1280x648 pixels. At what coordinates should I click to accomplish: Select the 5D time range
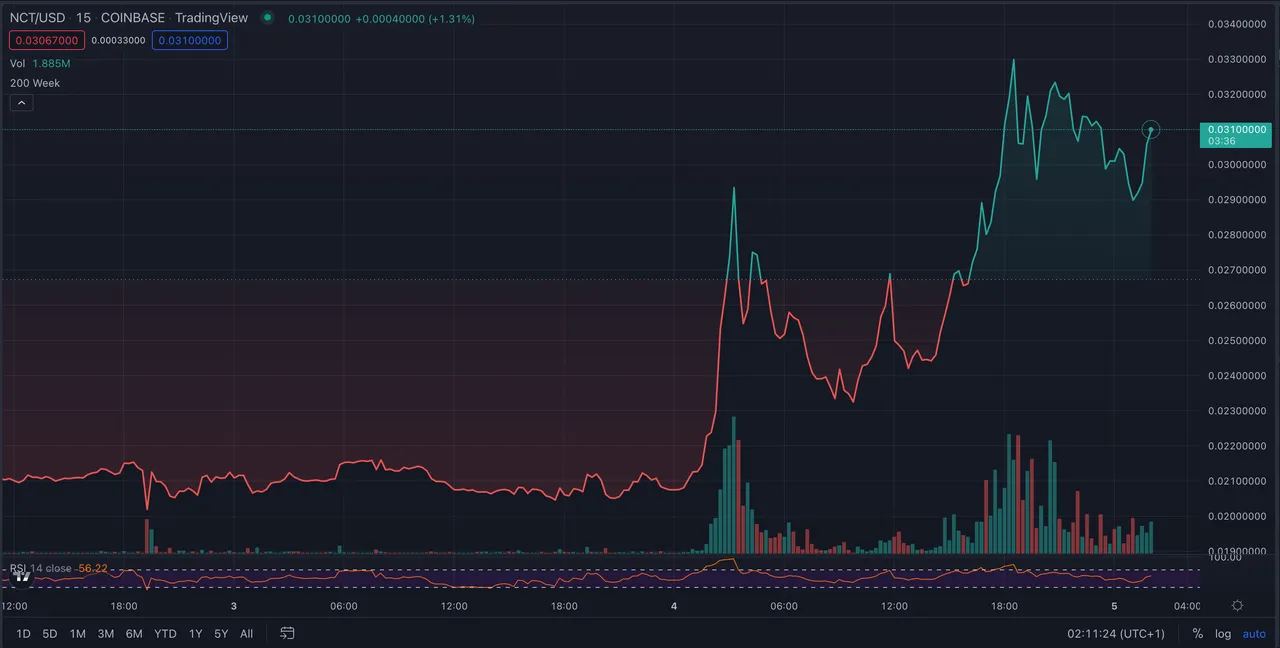pyautogui.click(x=50, y=633)
